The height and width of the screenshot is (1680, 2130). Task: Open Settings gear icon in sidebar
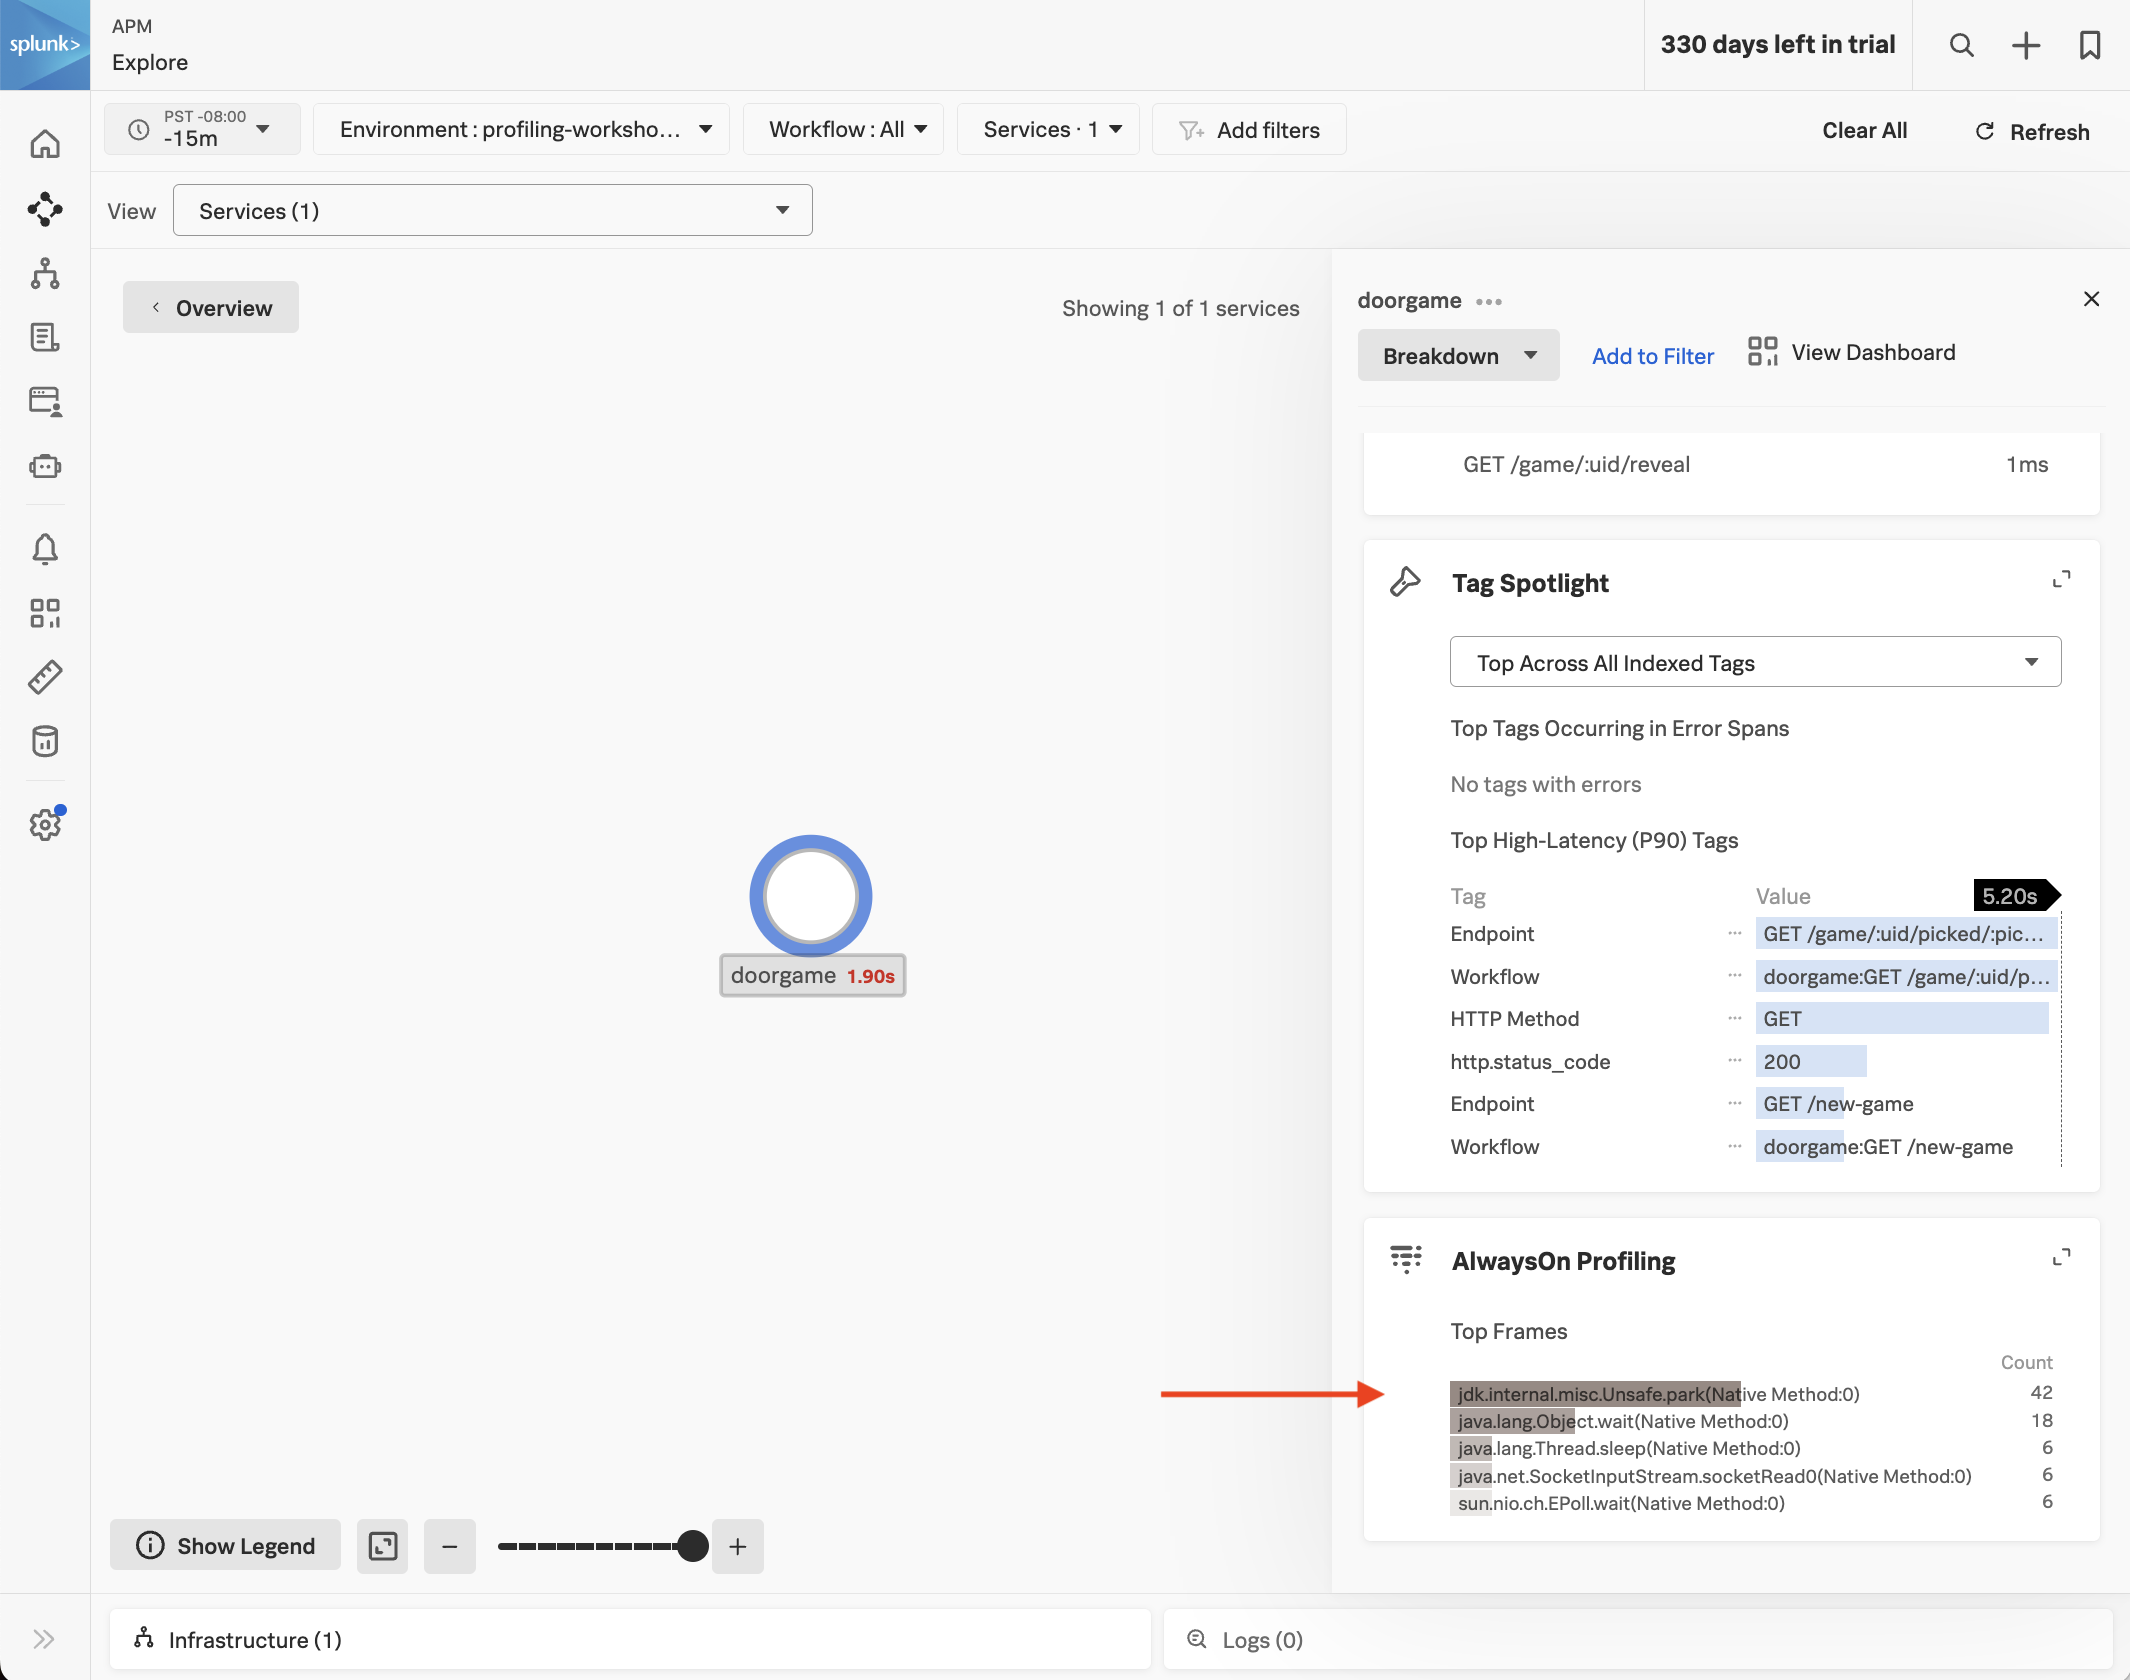click(x=45, y=825)
